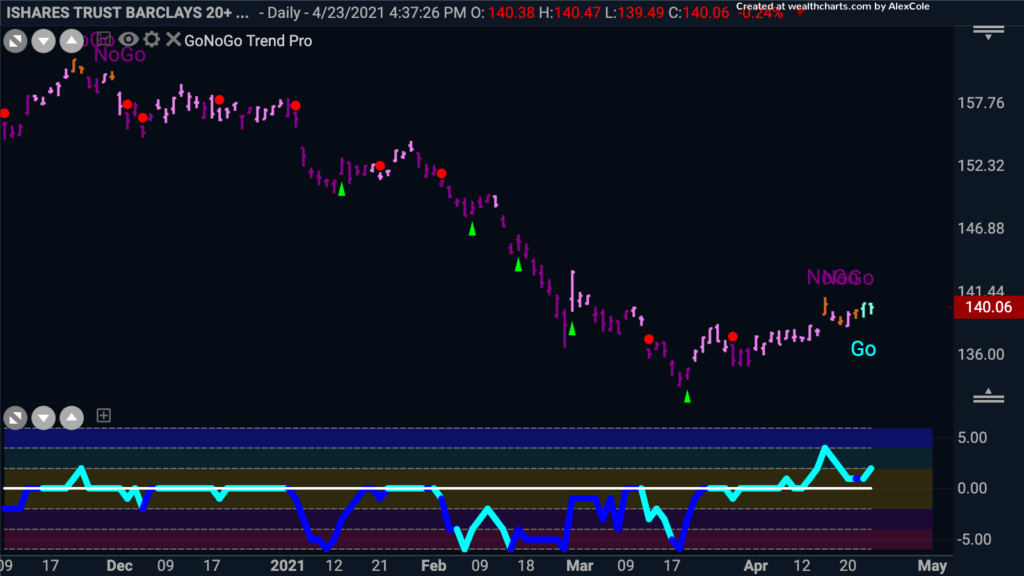This screenshot has height=576, width=1024.
Task: Expand oscillator pane with plus box
Action: pos(103,415)
